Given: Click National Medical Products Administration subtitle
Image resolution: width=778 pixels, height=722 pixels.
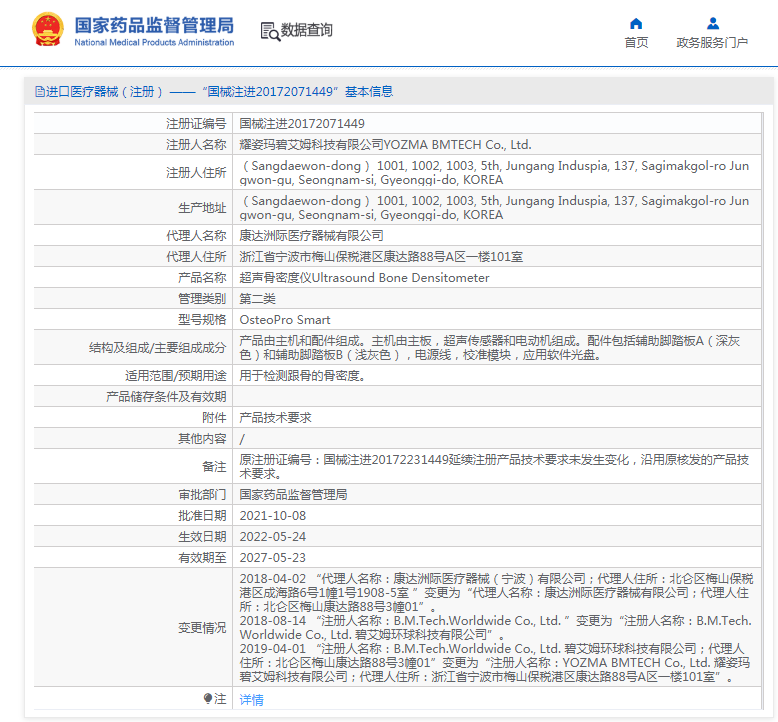Looking at the screenshot, I should click(x=154, y=43).
